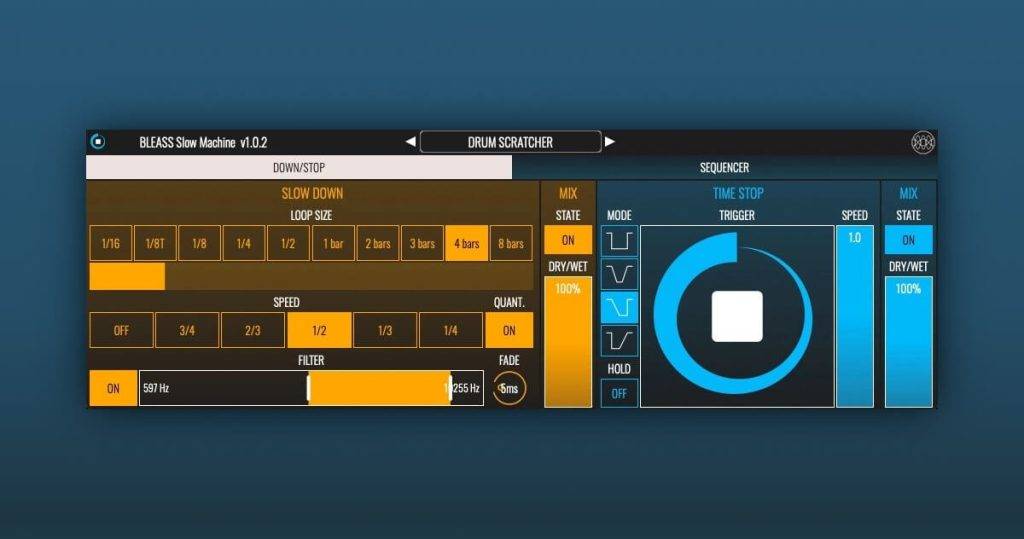Viewport: 1024px width, 539px height.
Task: Select the highlighted third mode curve
Action: 619,307
